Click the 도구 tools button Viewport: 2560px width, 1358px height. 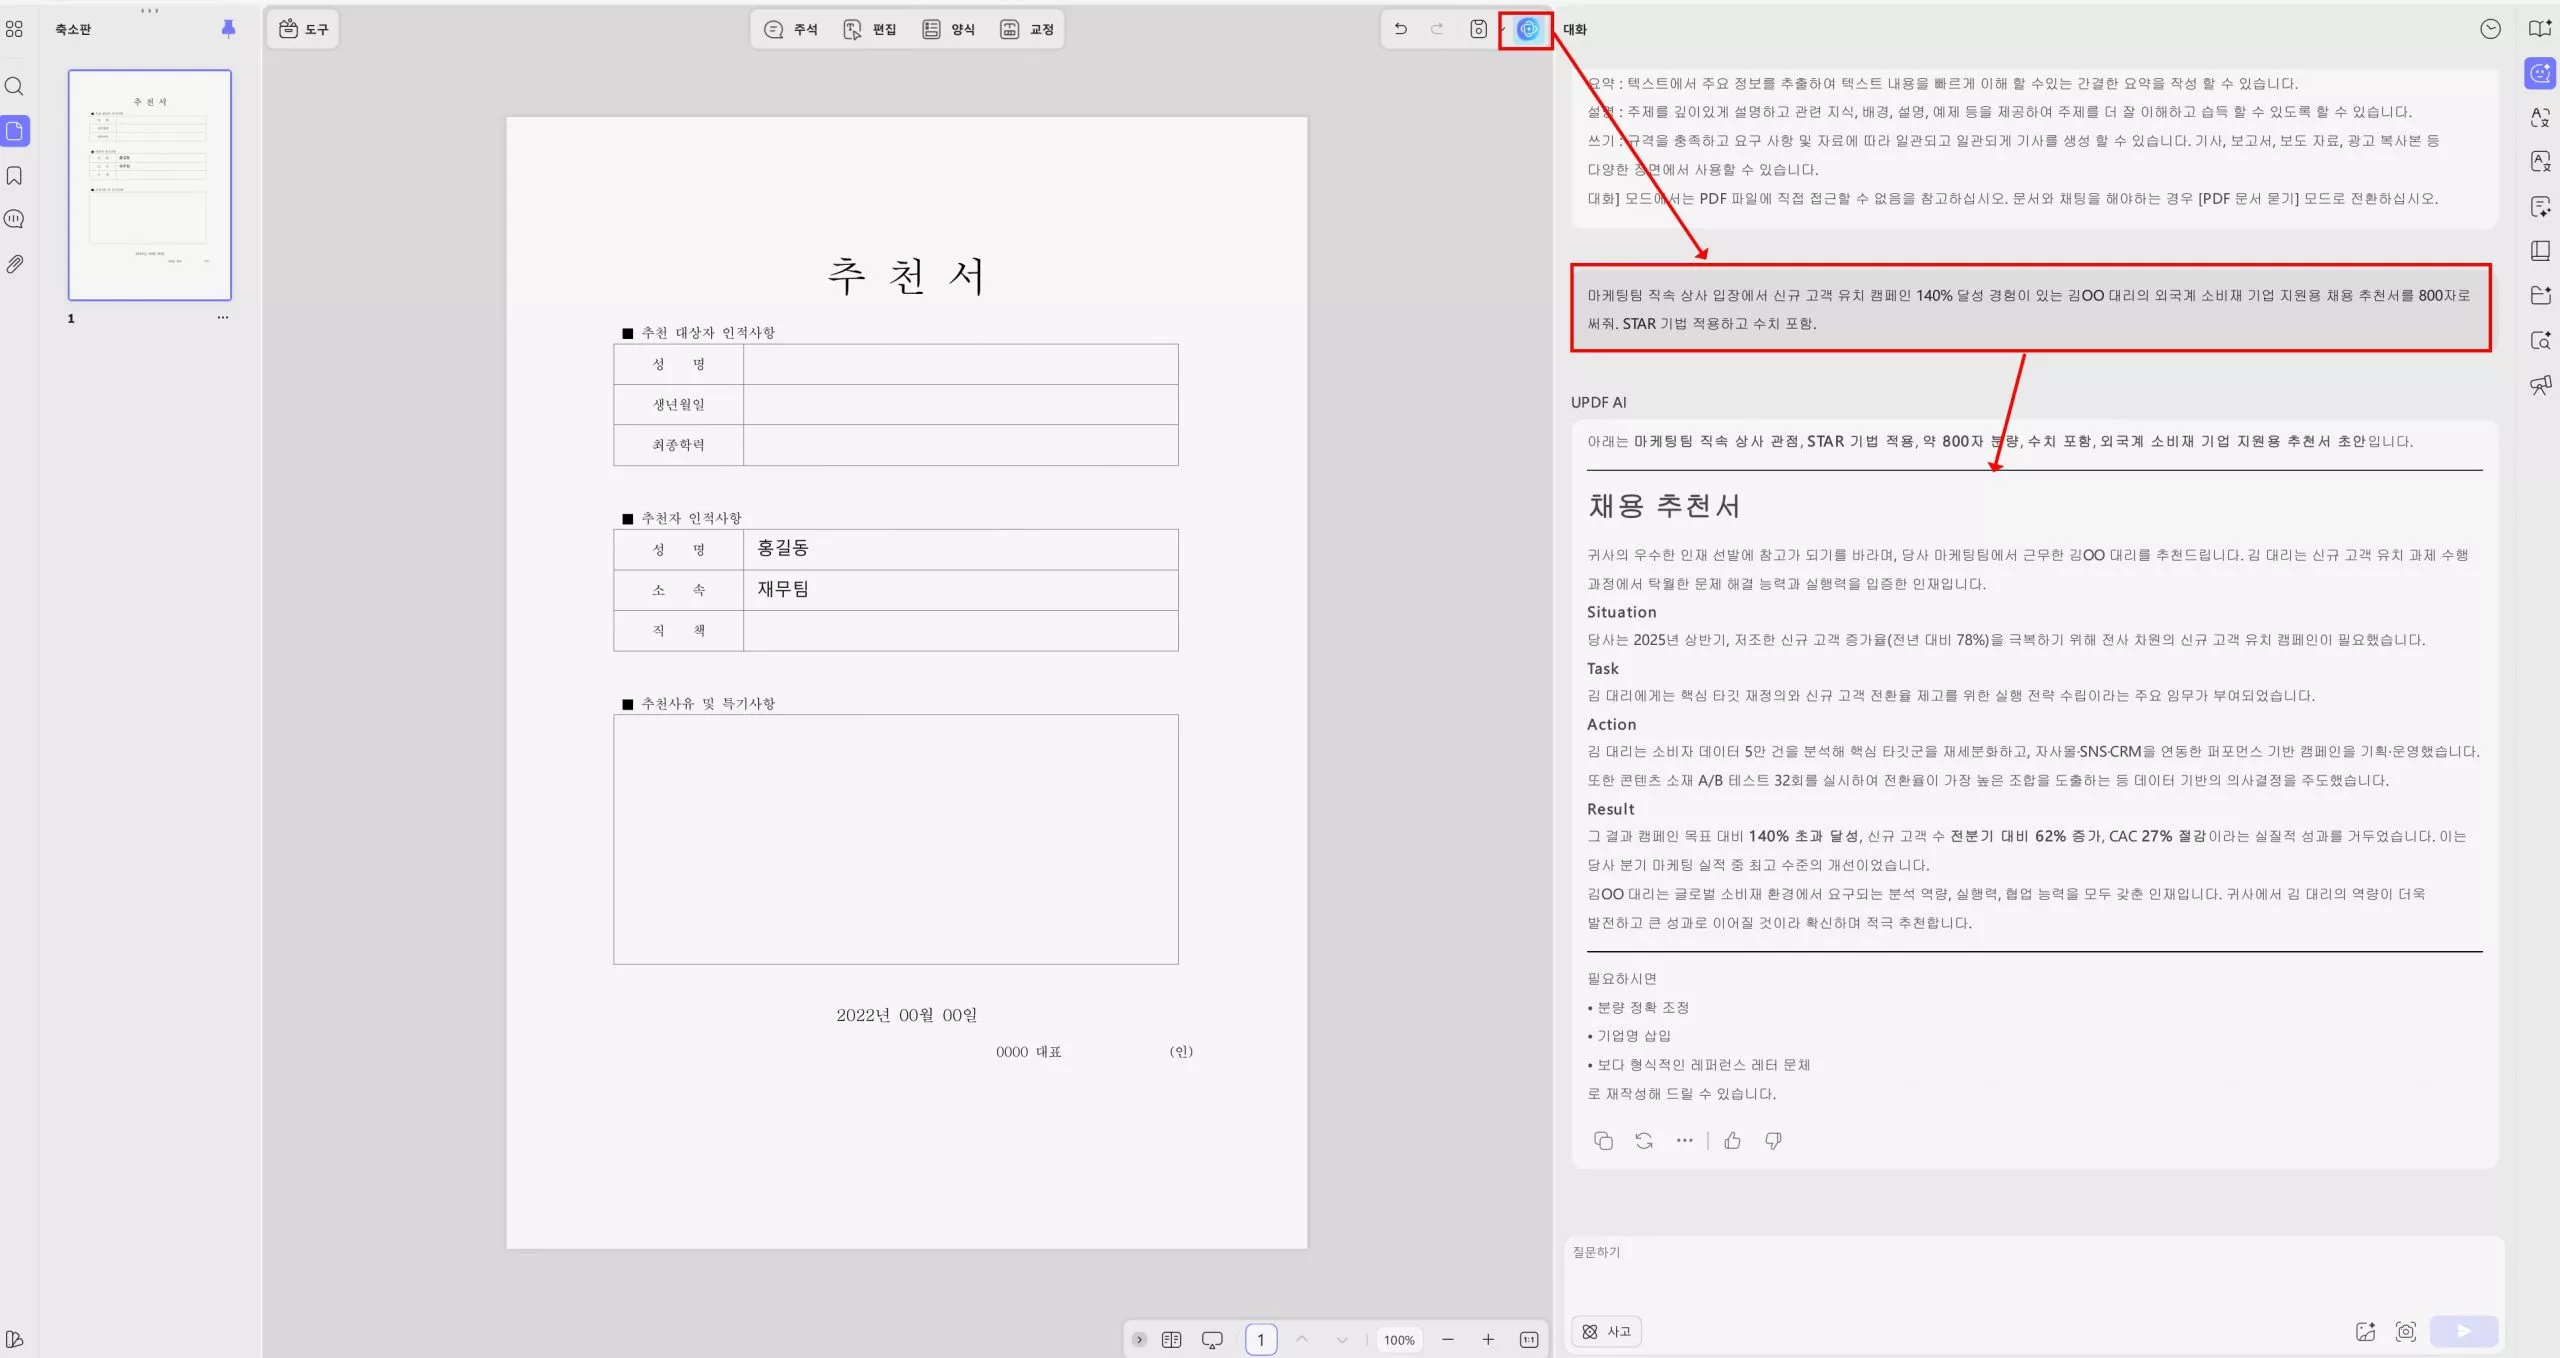pyautogui.click(x=302, y=29)
